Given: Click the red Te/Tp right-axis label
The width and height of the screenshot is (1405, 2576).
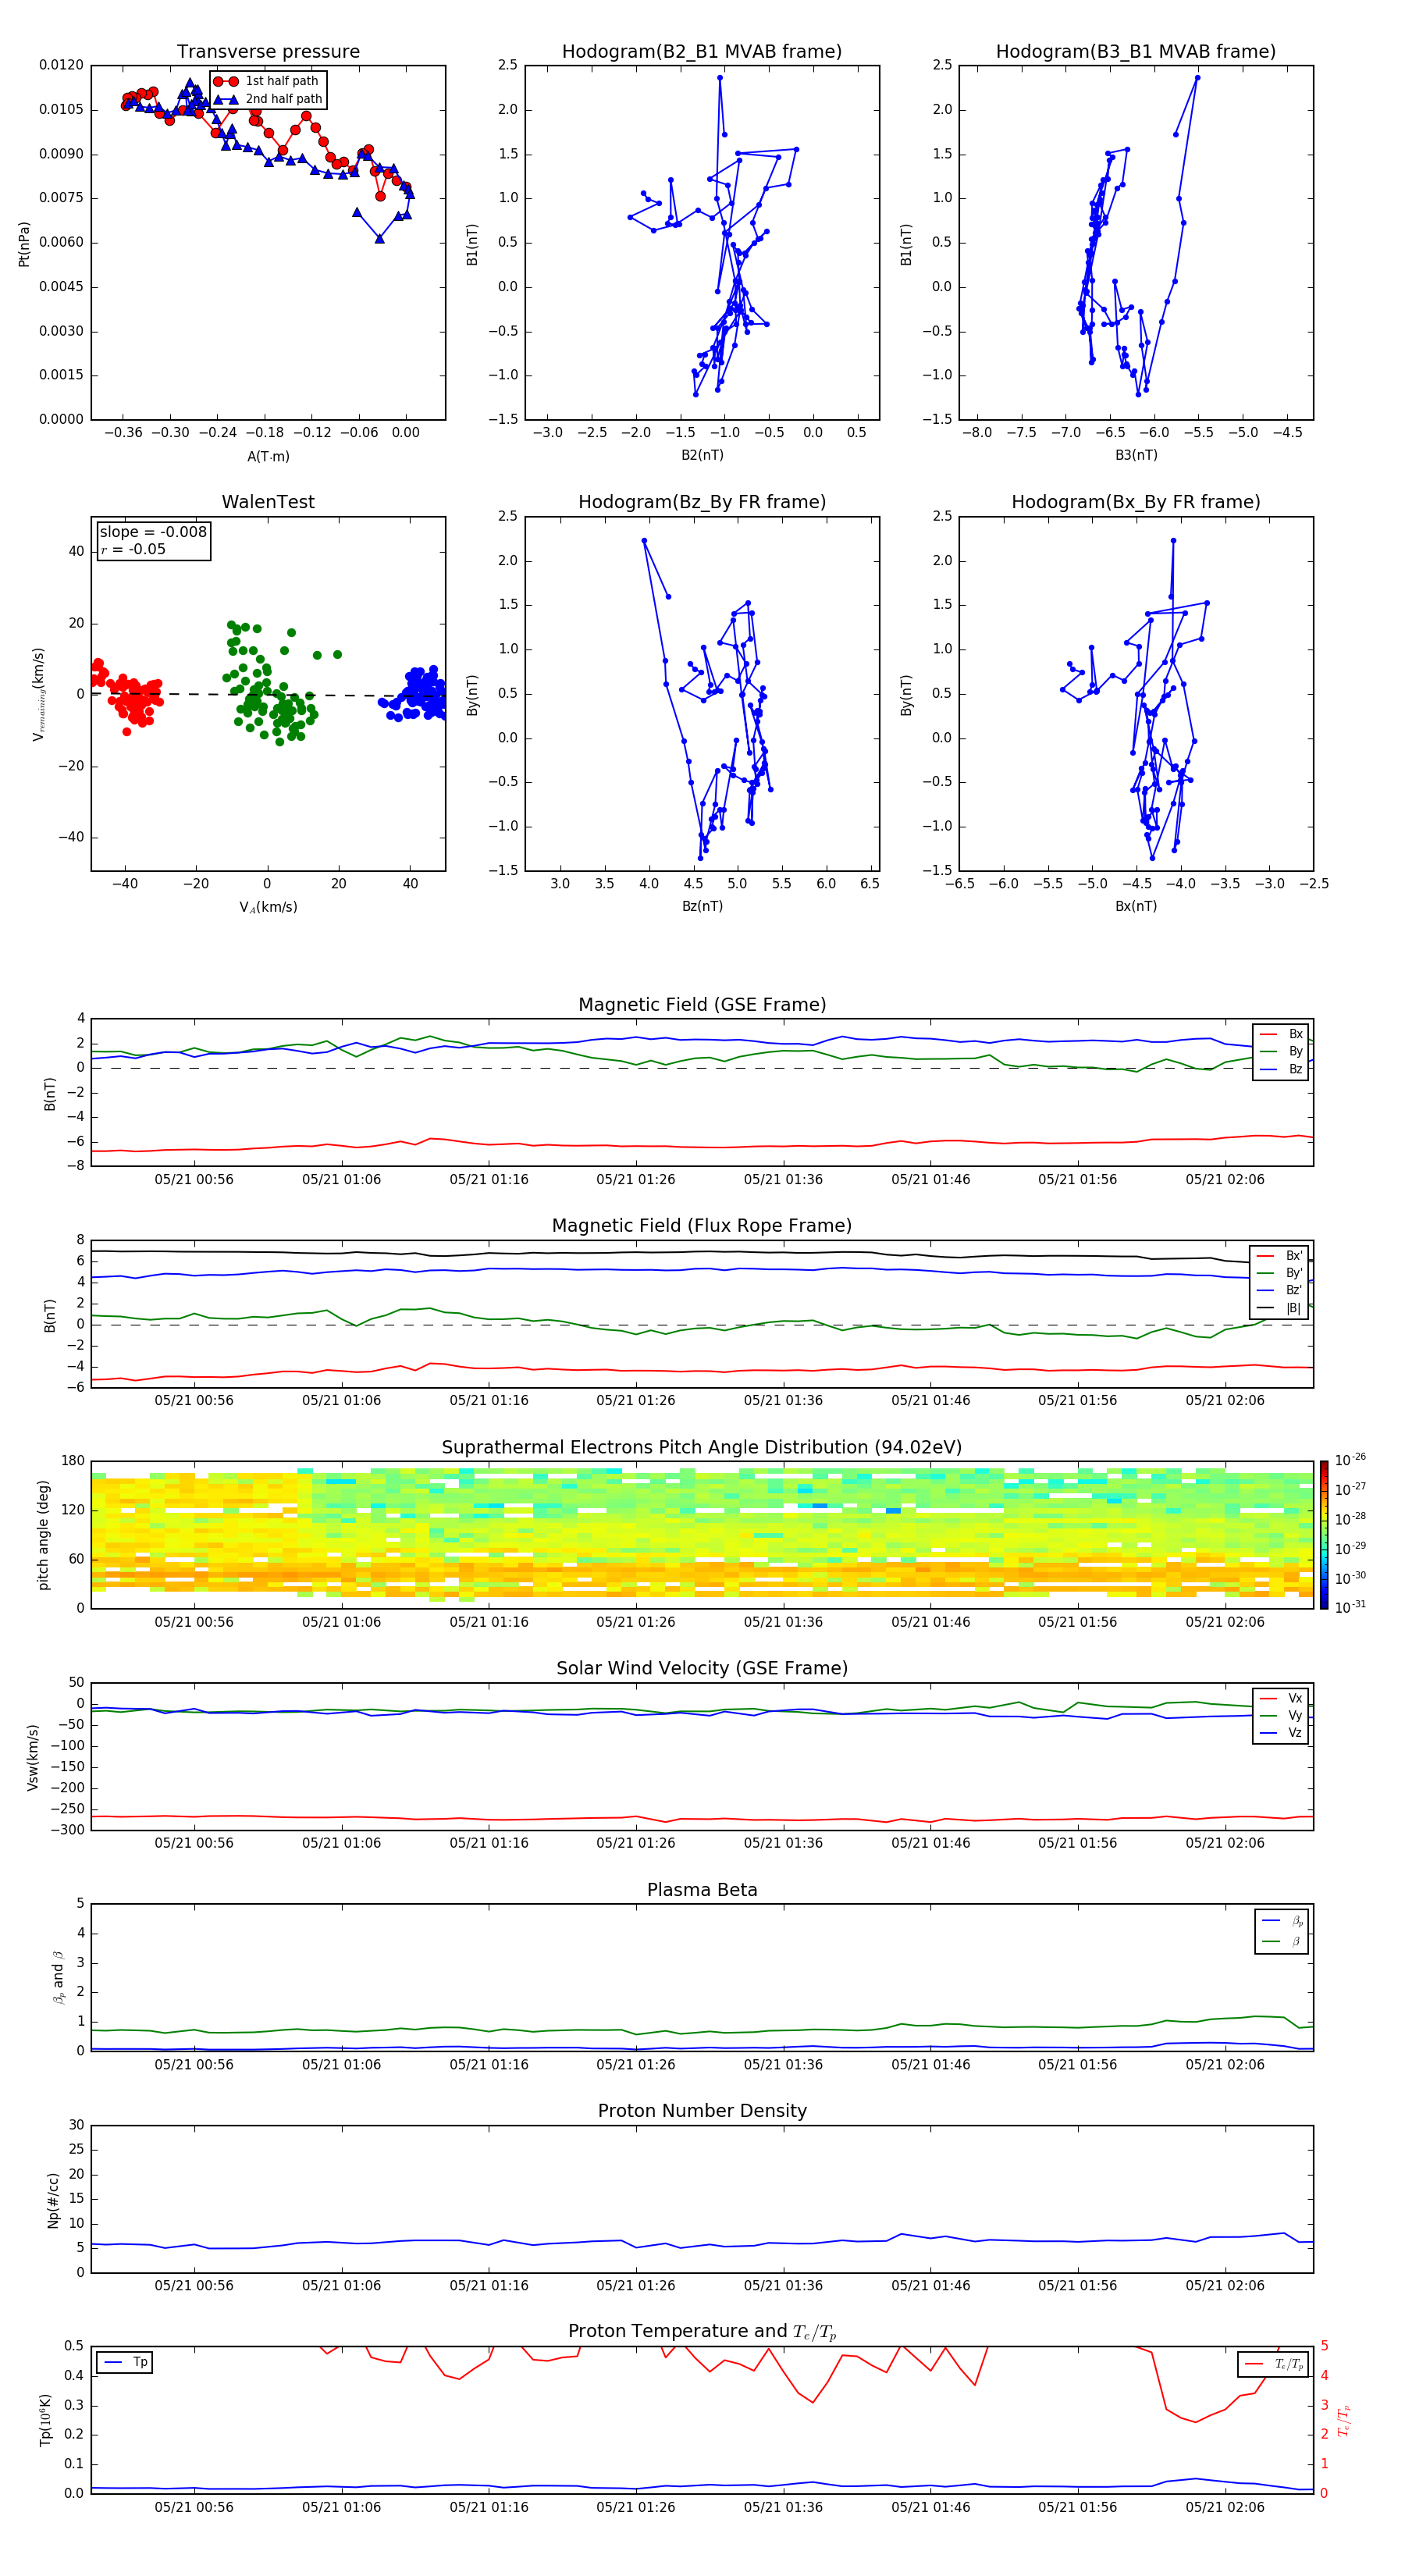Looking at the screenshot, I should pos(1343,2420).
